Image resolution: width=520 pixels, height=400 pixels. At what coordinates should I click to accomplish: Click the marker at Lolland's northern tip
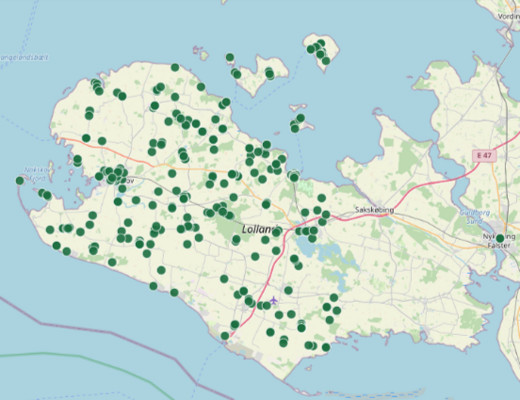[x=175, y=67]
